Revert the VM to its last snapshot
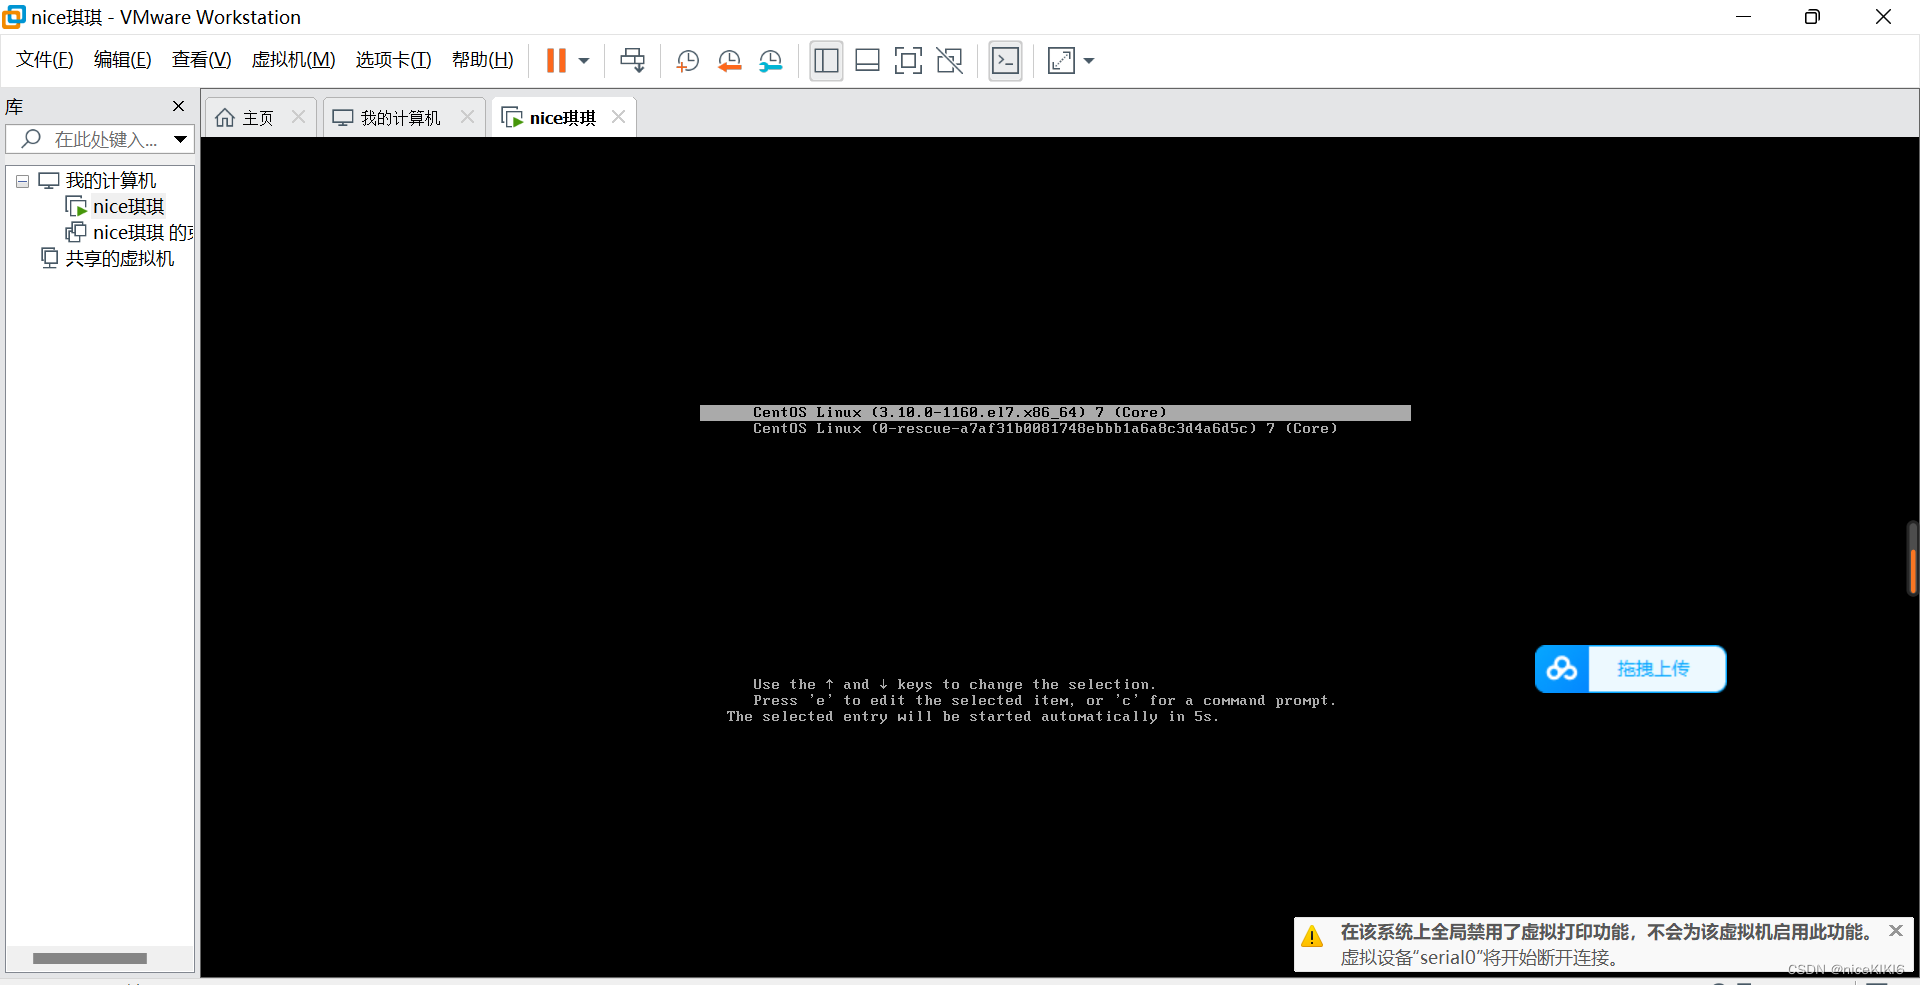This screenshot has width=1920, height=985. coord(729,60)
